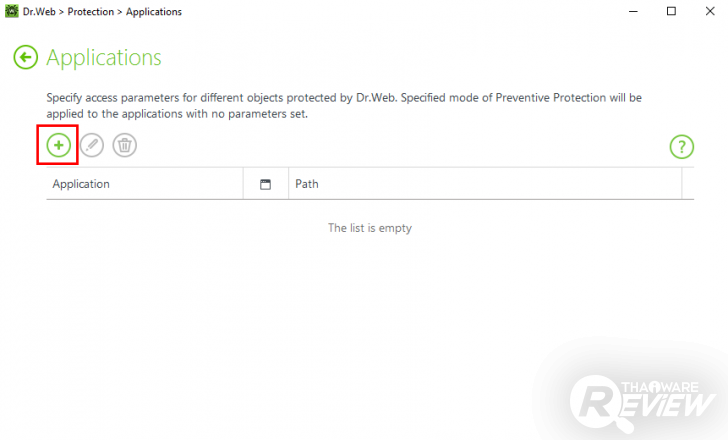Image resolution: width=728 pixels, height=440 pixels.
Task: Add a new application with plus icon
Action: click(x=59, y=146)
